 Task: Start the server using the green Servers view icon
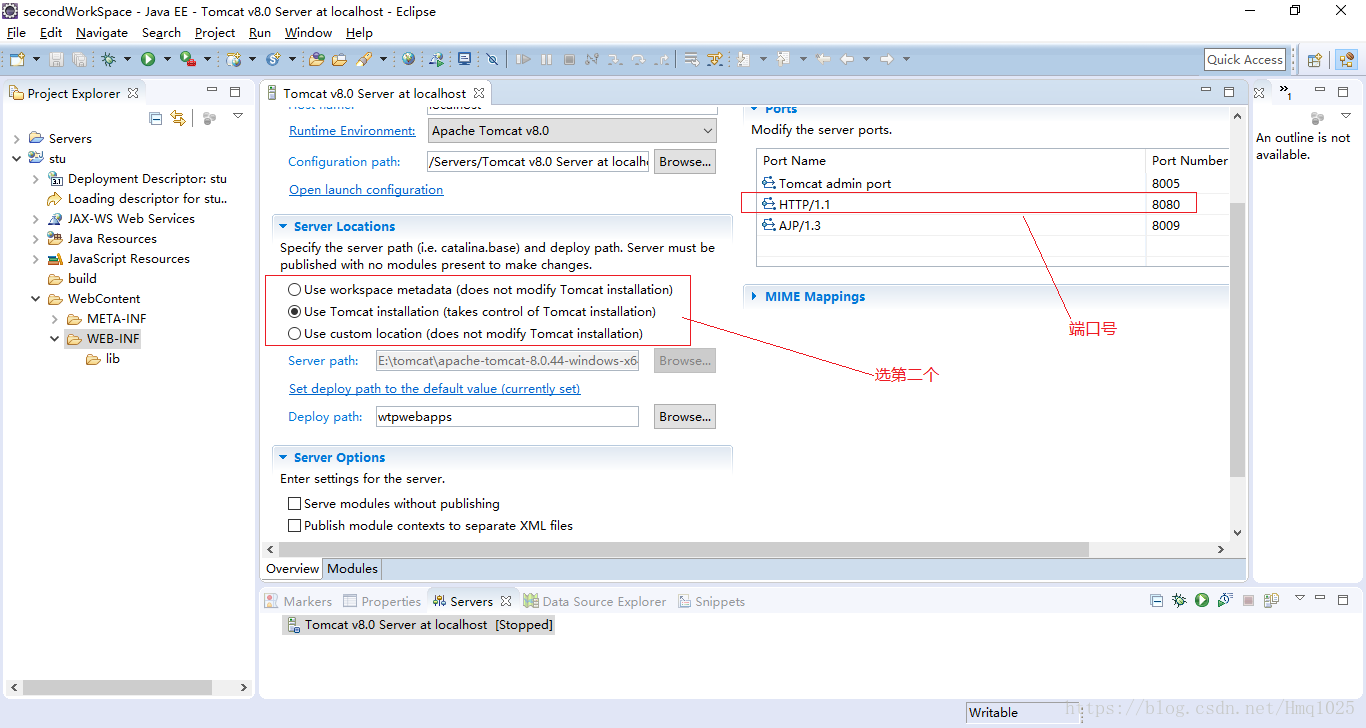(x=1201, y=600)
